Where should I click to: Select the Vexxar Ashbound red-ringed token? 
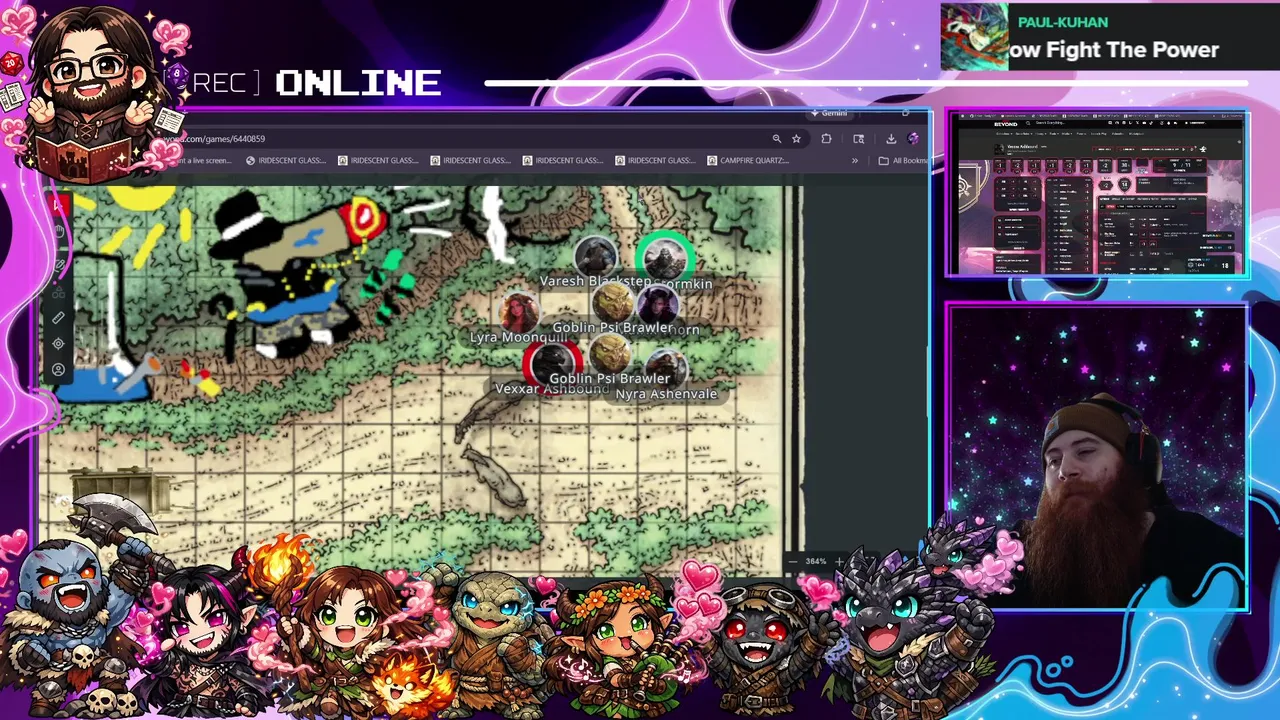[x=552, y=363]
